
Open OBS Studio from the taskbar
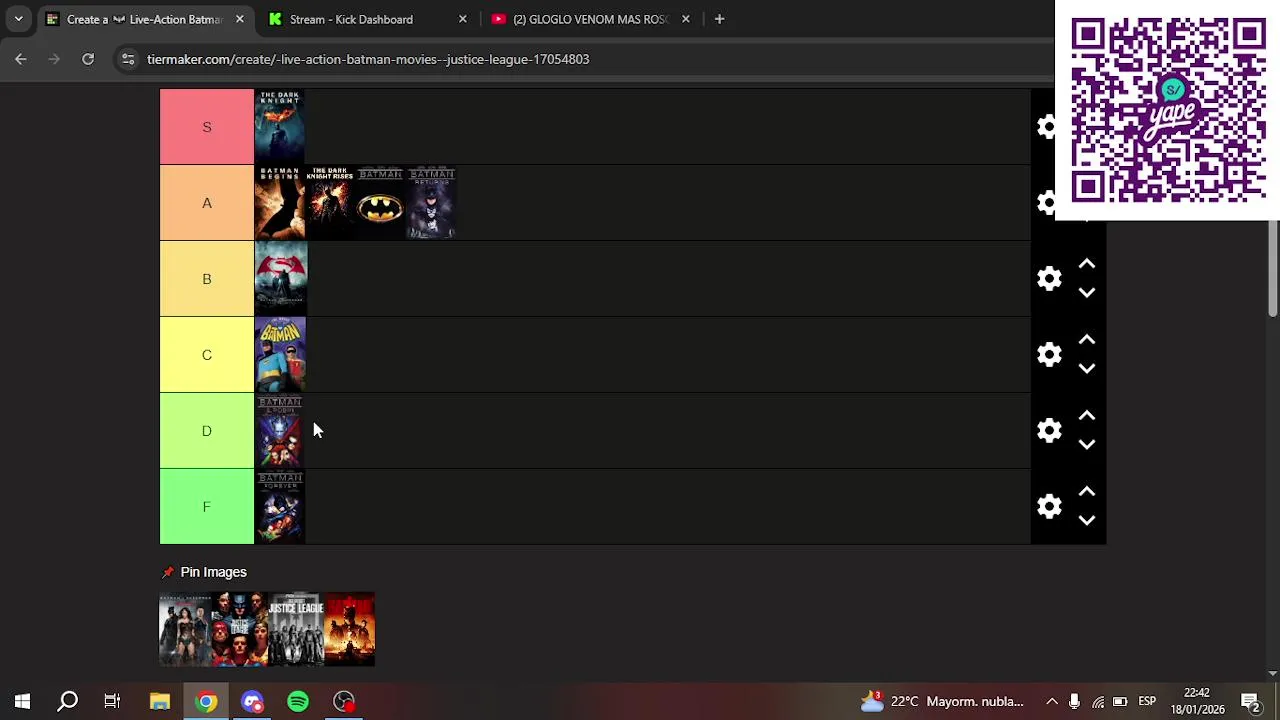[x=344, y=701]
